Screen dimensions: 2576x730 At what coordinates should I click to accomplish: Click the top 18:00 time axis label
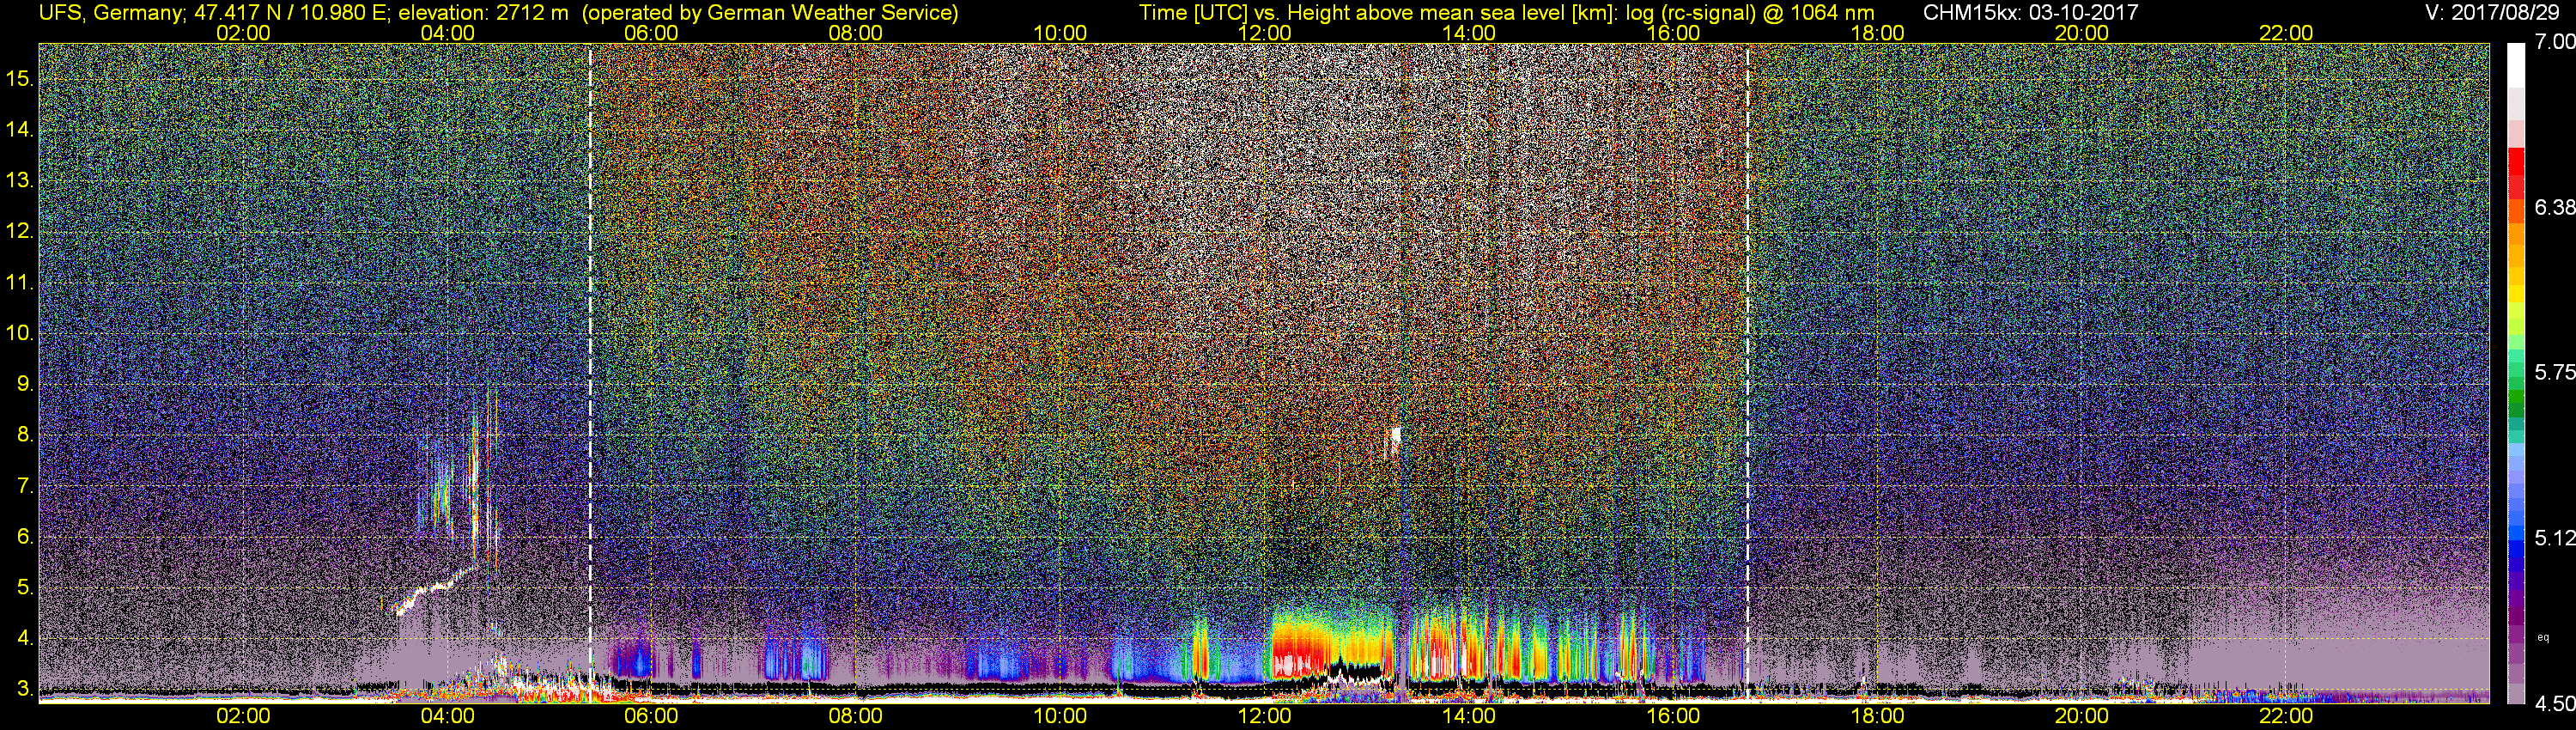point(1877,33)
